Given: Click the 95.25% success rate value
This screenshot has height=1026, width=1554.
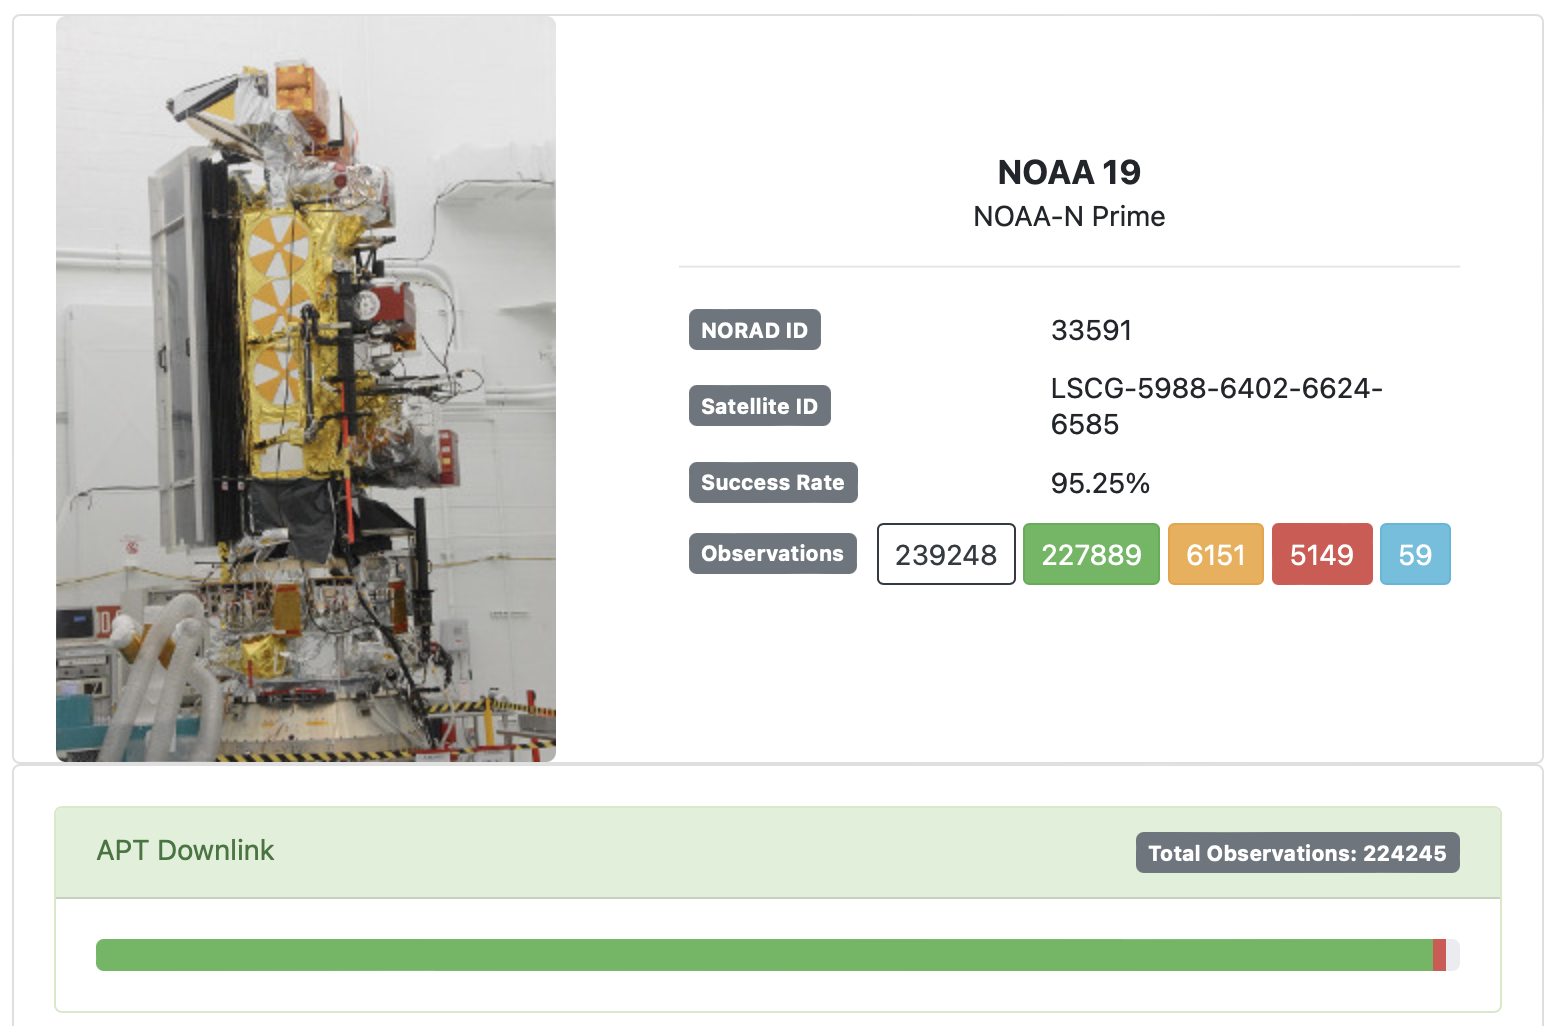Looking at the screenshot, I should click(x=1100, y=483).
